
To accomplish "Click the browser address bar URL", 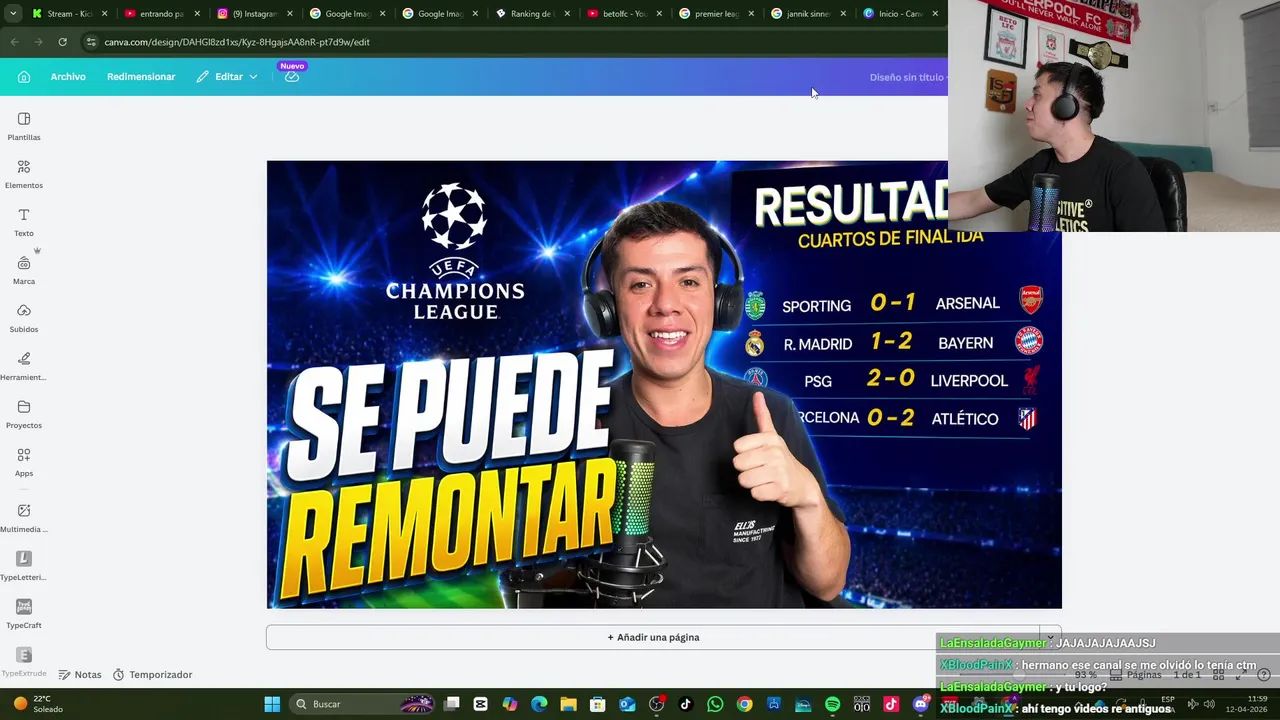I will pyautogui.click(x=237, y=42).
